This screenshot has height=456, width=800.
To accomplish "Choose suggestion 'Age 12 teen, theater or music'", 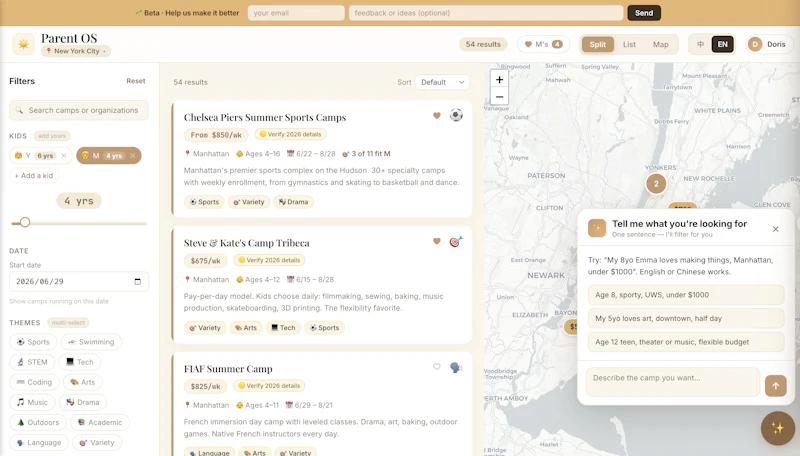I will click(x=686, y=342).
